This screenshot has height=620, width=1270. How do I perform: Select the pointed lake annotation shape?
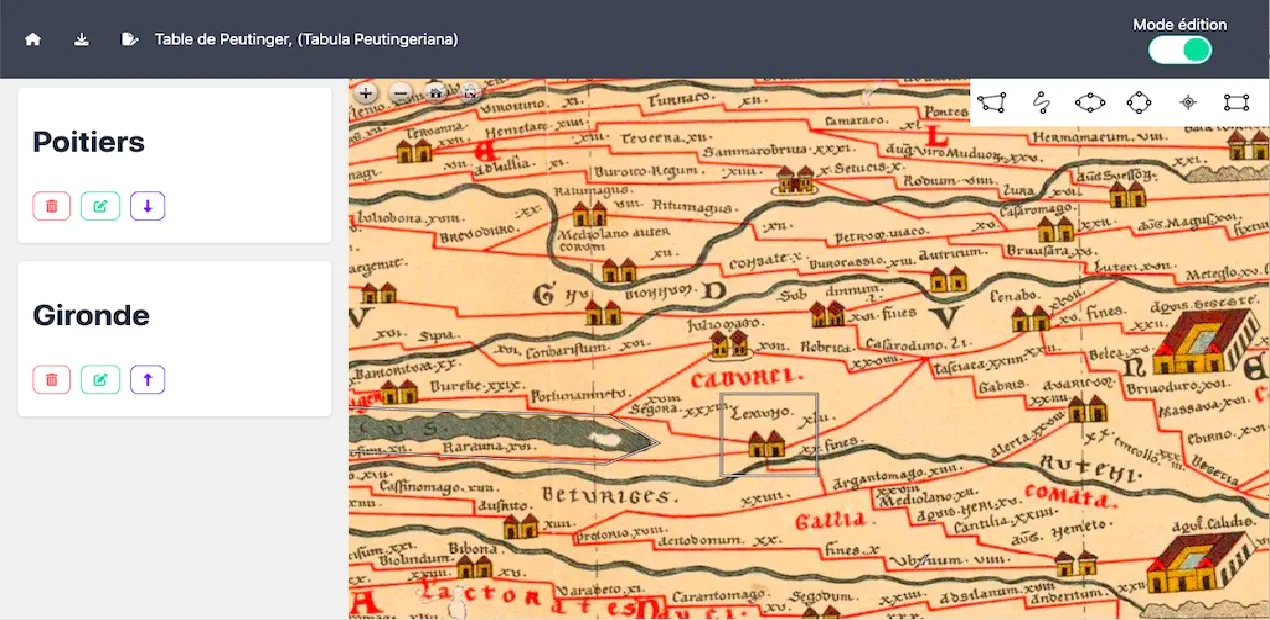pos(503,437)
